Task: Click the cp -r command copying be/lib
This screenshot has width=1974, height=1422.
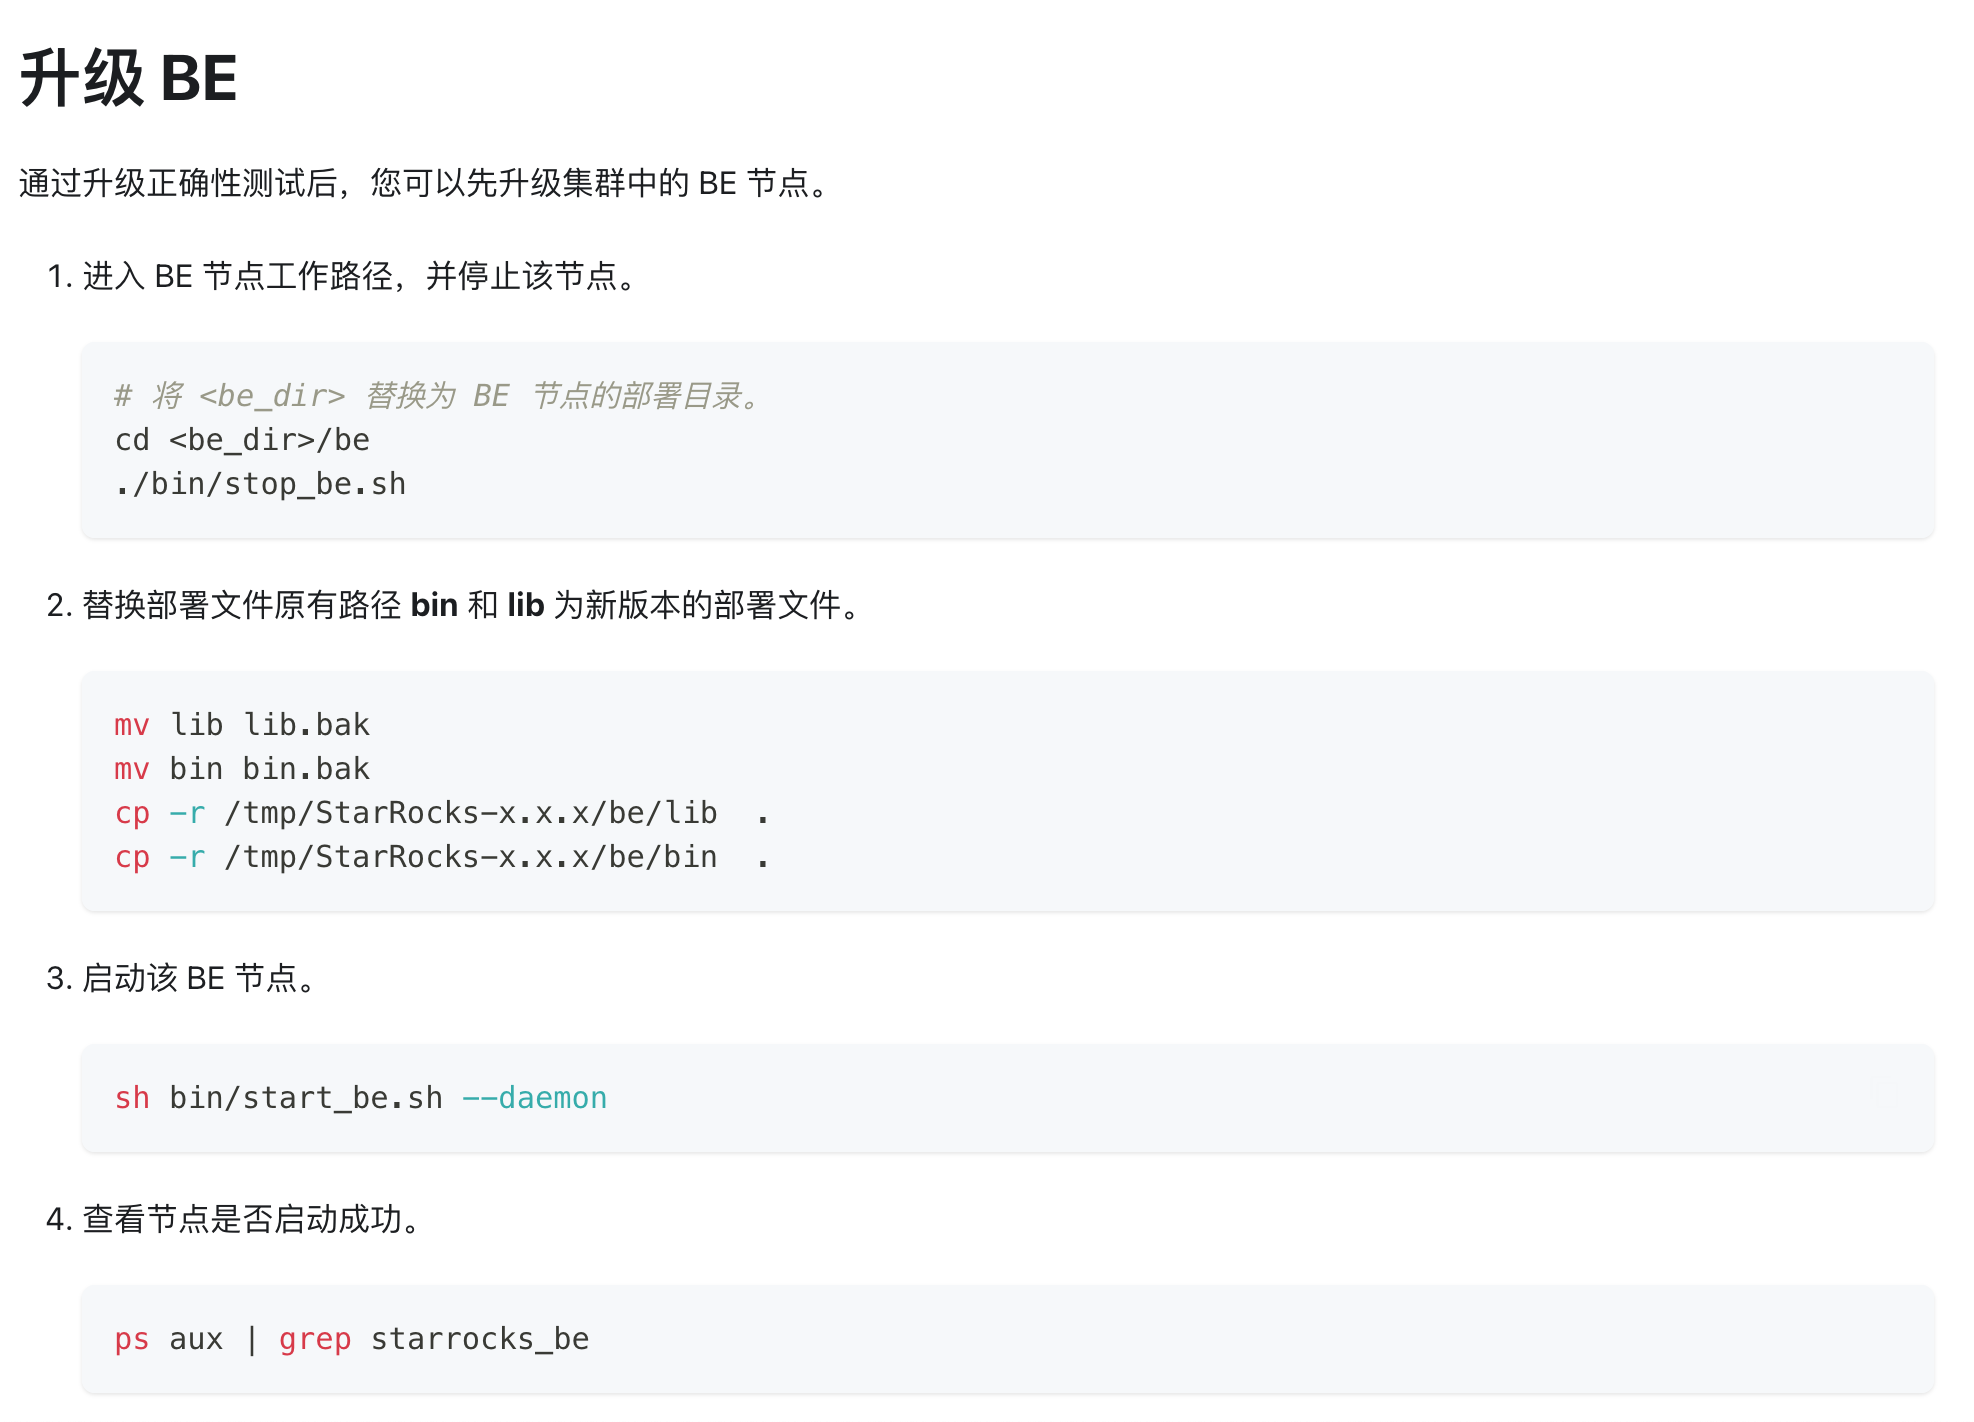Action: (440, 813)
